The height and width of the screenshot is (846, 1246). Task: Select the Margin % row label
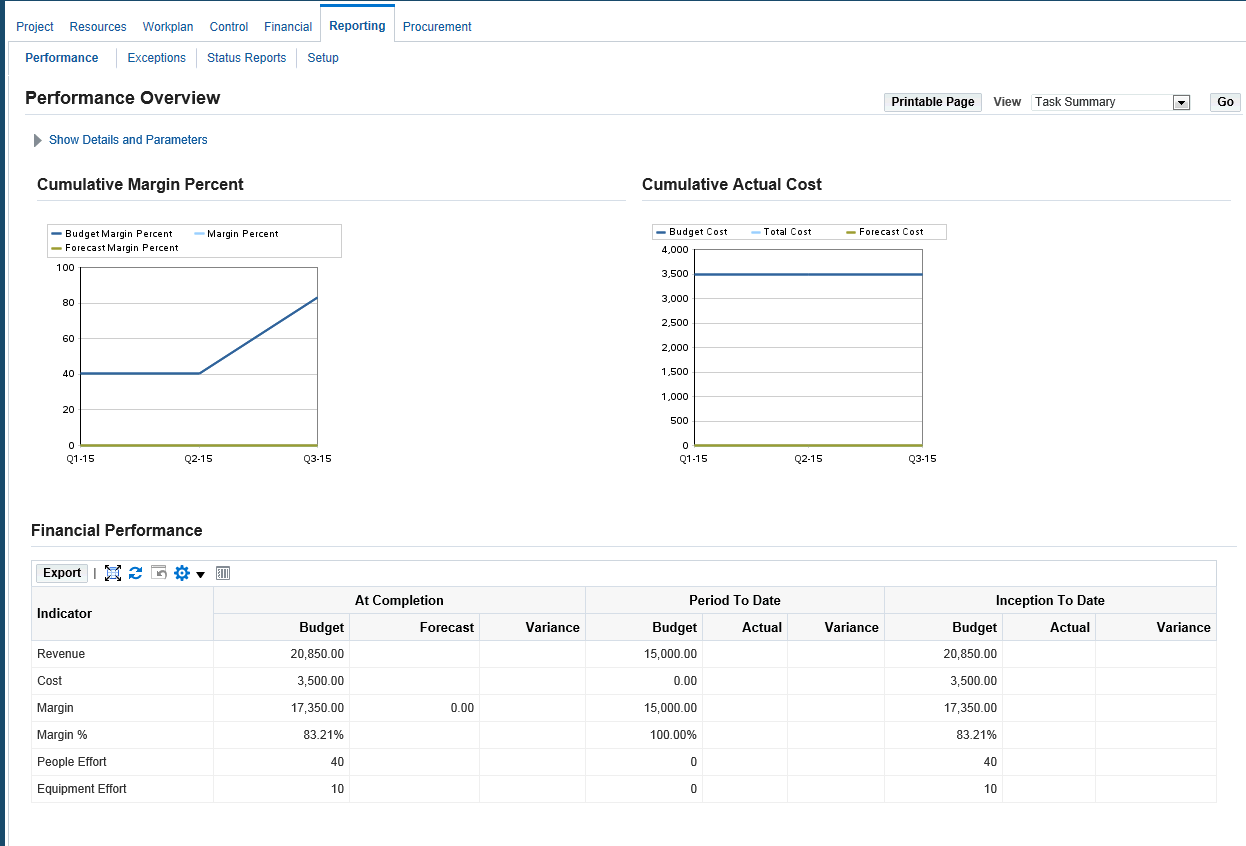pos(62,735)
